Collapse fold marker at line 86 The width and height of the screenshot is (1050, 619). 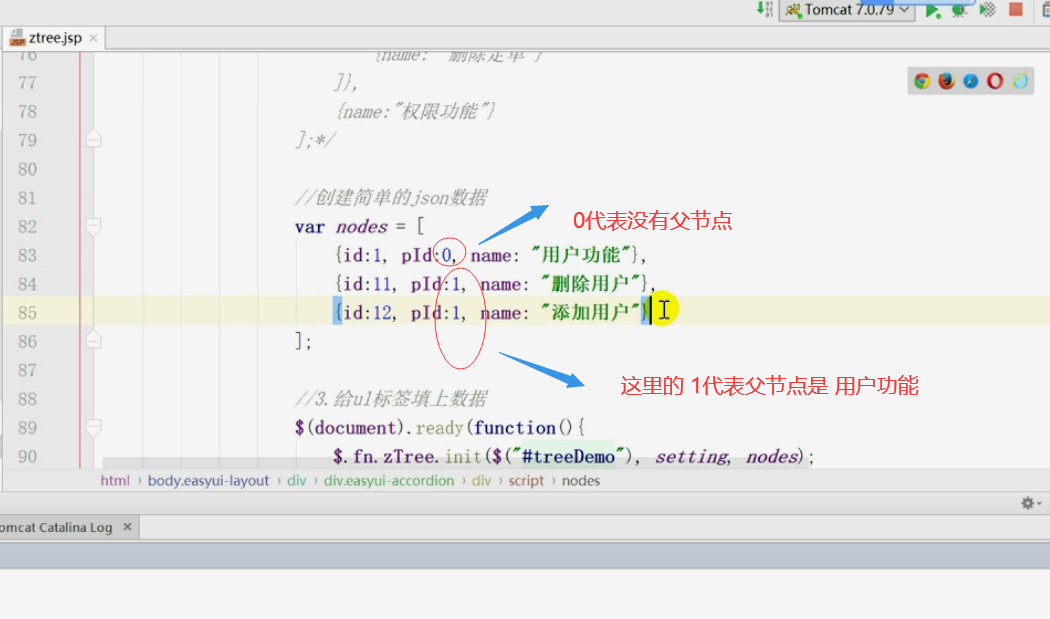click(x=94, y=341)
